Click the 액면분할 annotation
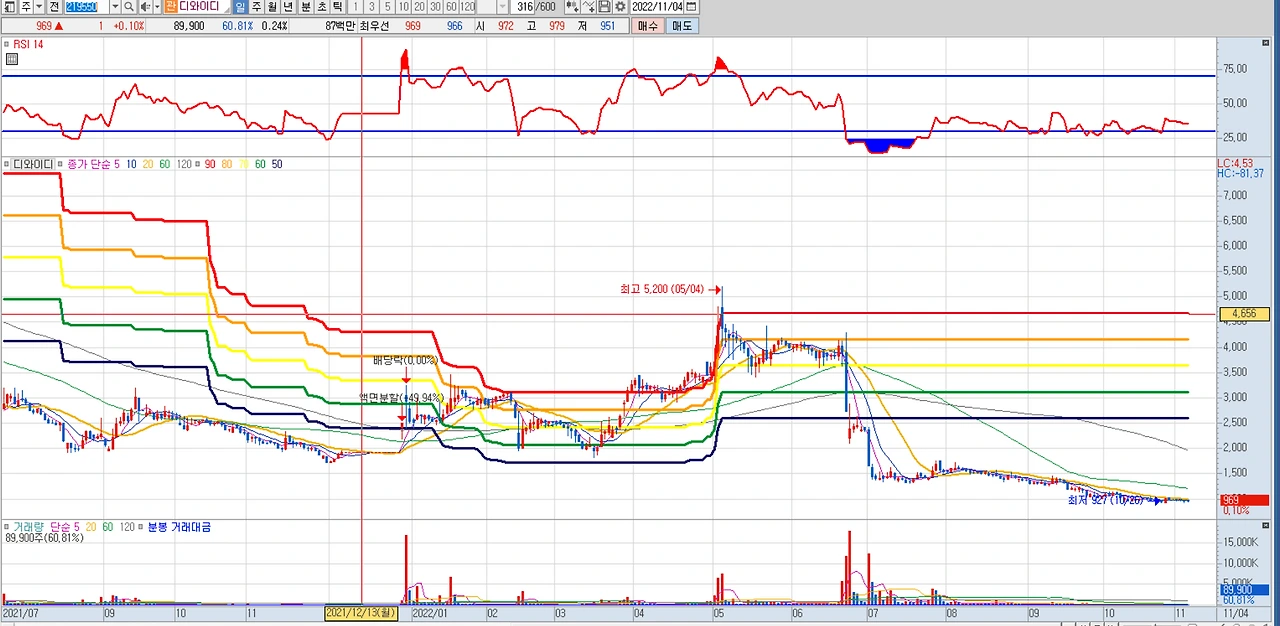Viewport: 1280px width, 626px height. pyautogui.click(x=404, y=397)
